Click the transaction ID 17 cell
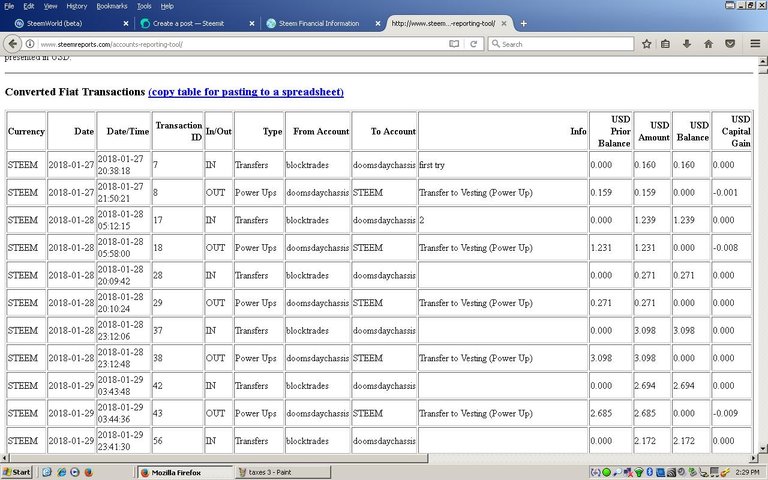This screenshot has width=768, height=480. click(178, 220)
